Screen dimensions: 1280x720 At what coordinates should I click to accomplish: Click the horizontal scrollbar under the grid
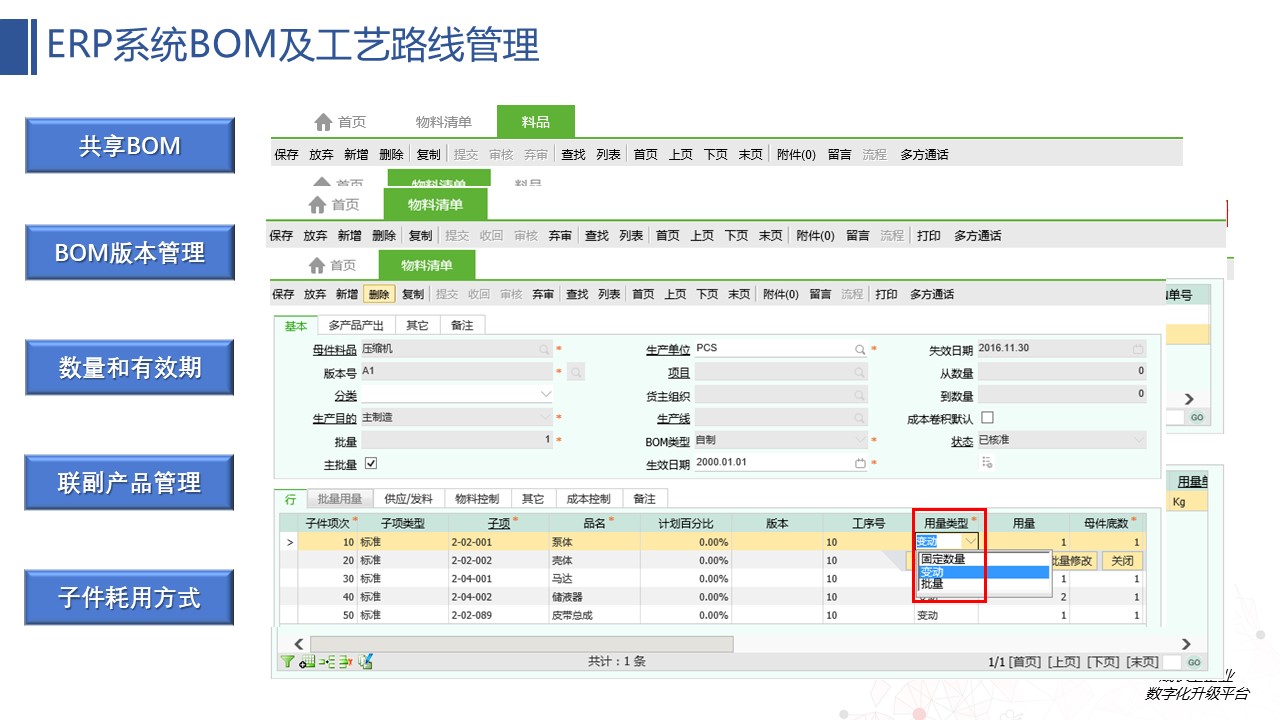click(x=520, y=643)
